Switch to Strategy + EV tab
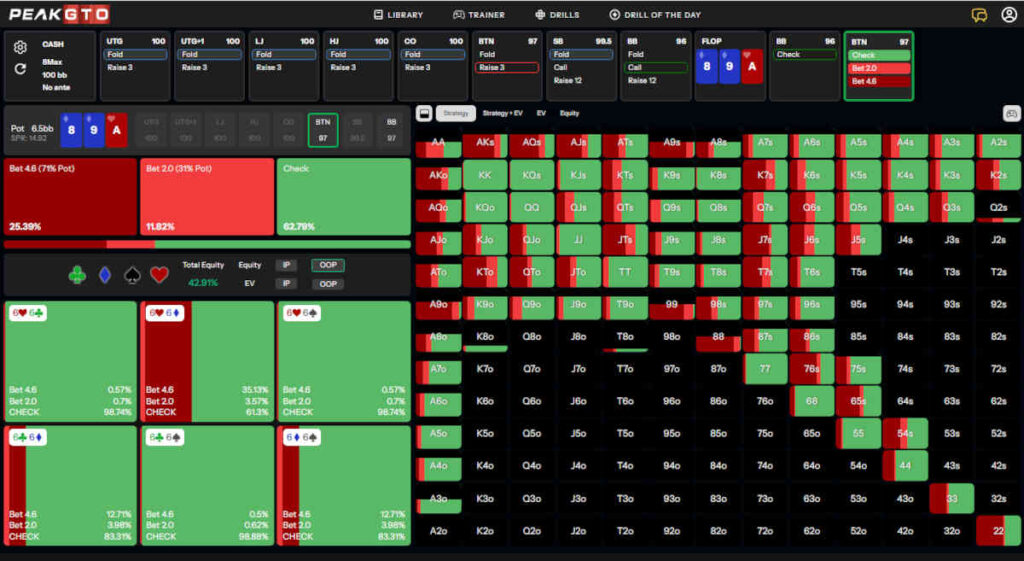The image size is (1024, 561). pyautogui.click(x=502, y=114)
